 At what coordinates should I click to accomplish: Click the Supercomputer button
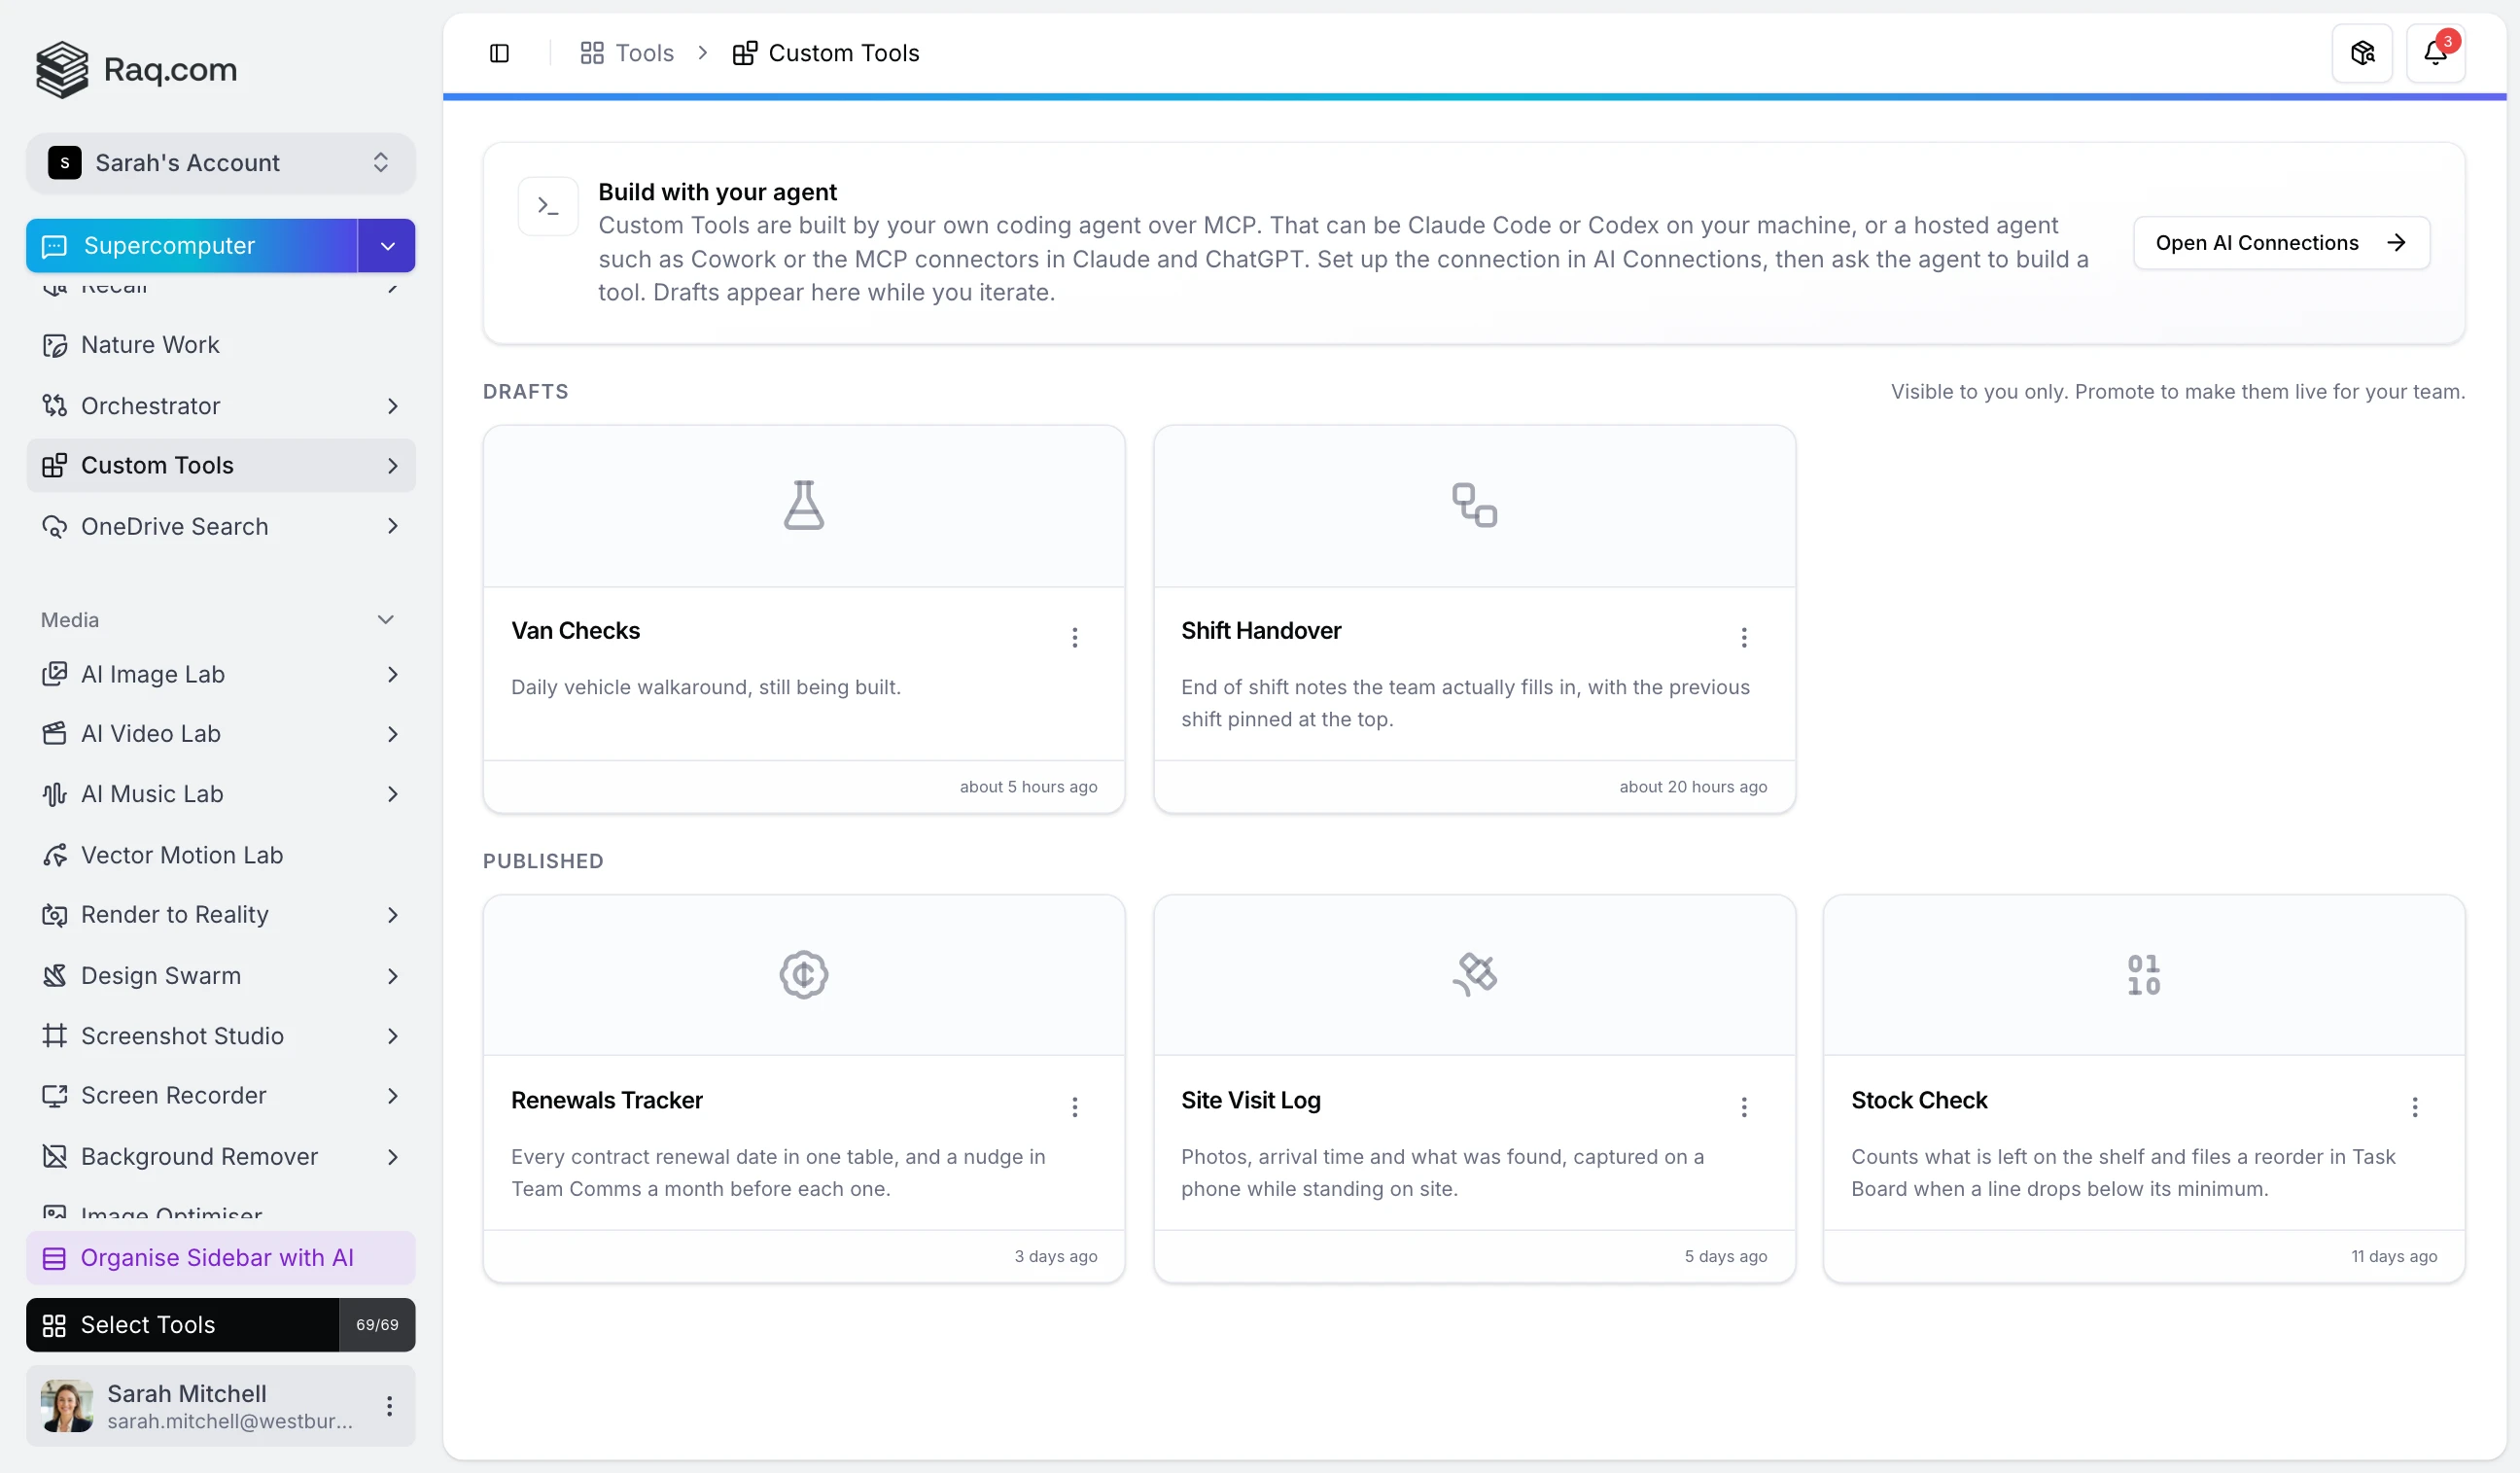(192, 246)
